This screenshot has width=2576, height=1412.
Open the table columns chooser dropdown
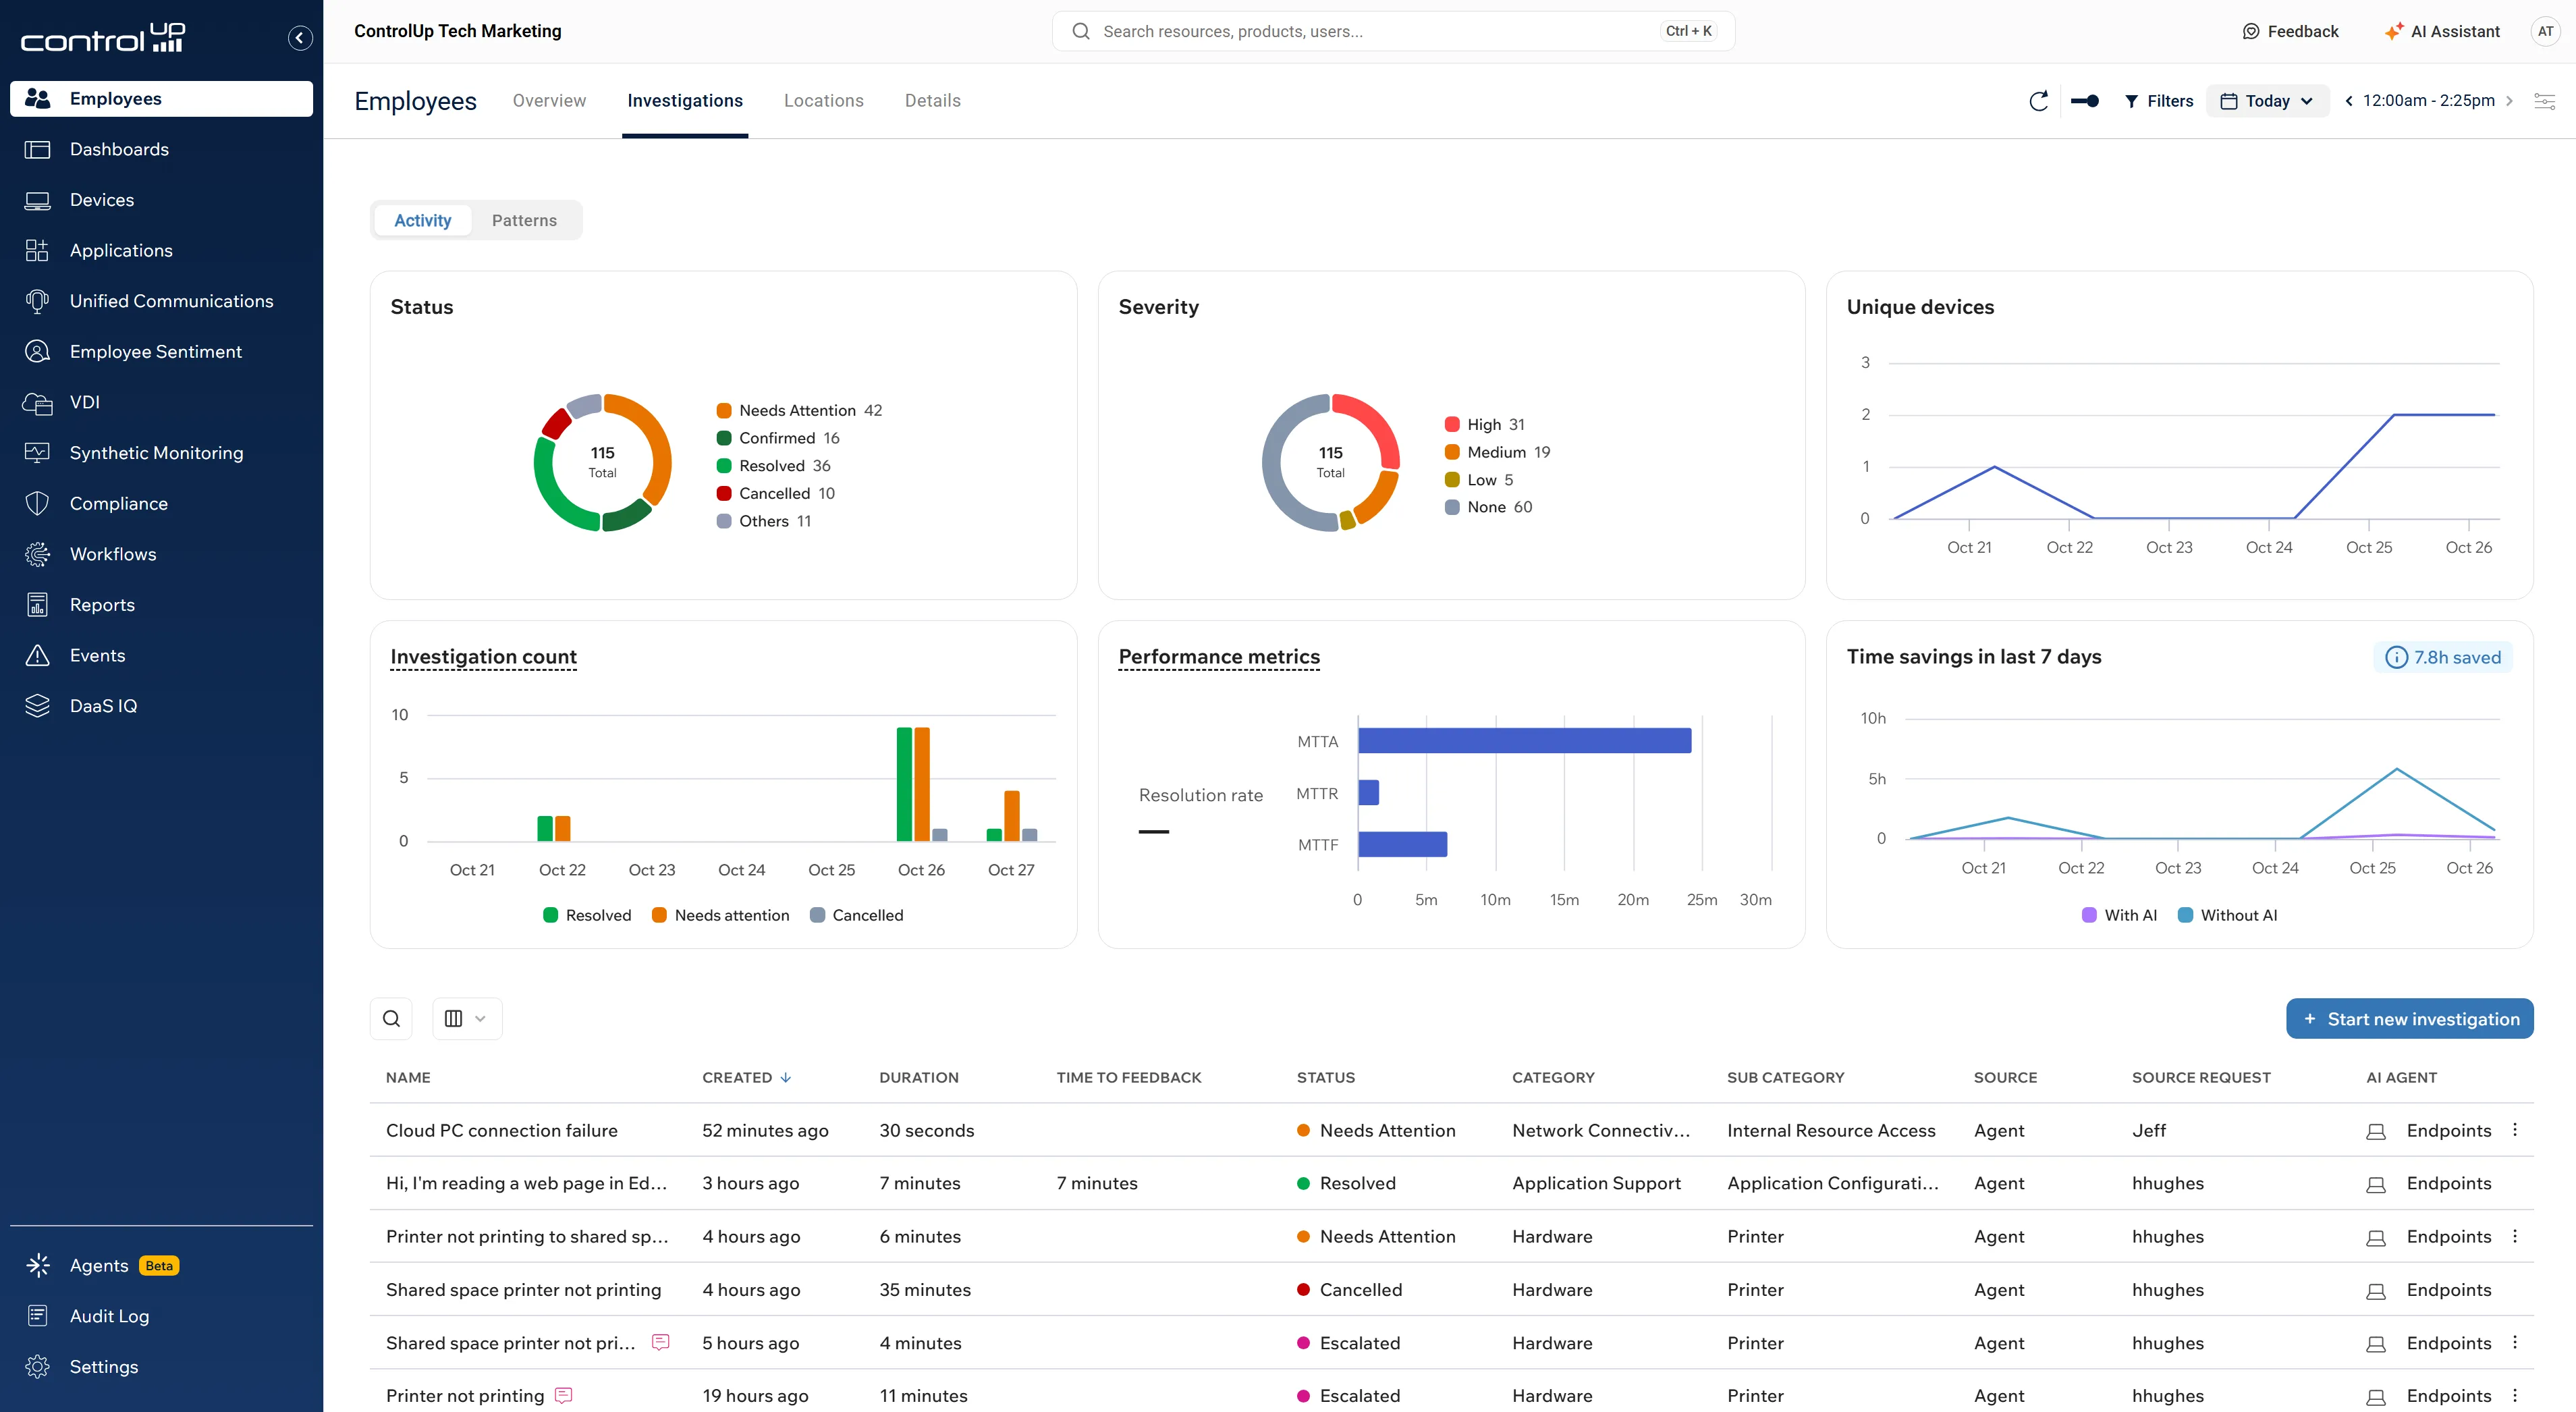click(x=466, y=1018)
